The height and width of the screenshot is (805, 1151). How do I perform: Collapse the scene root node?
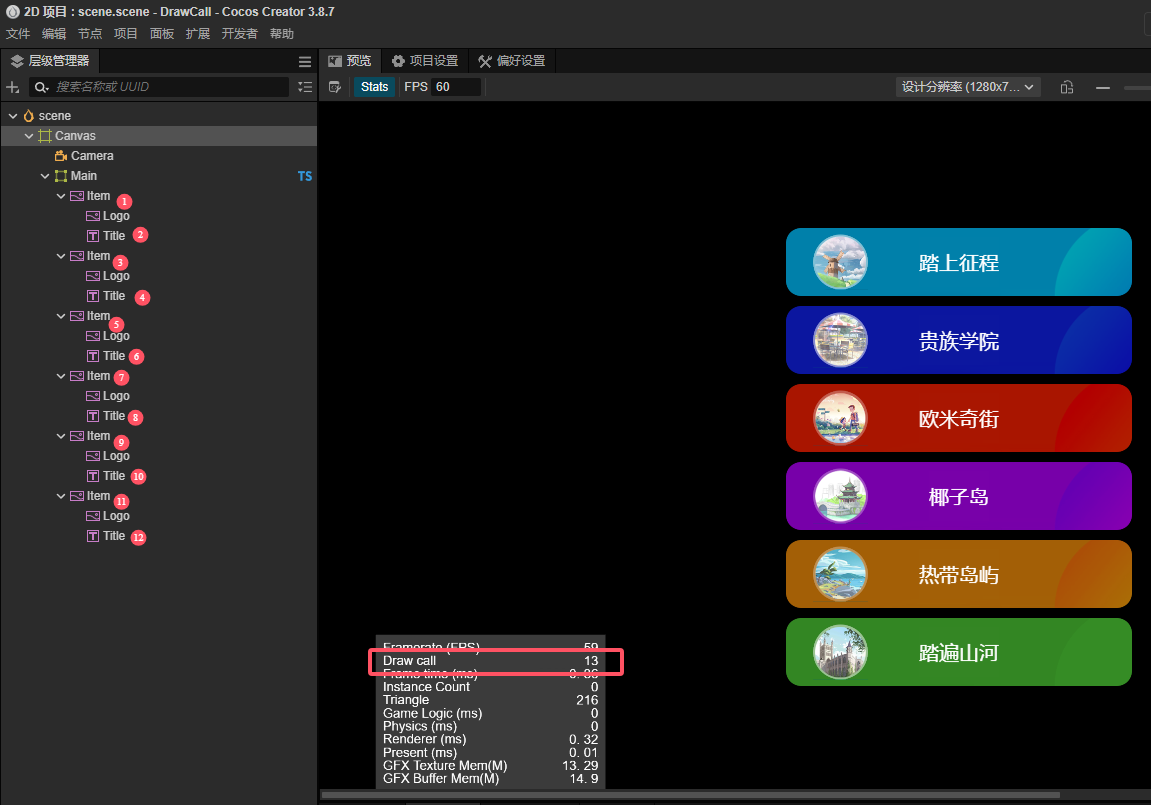click(x=12, y=116)
